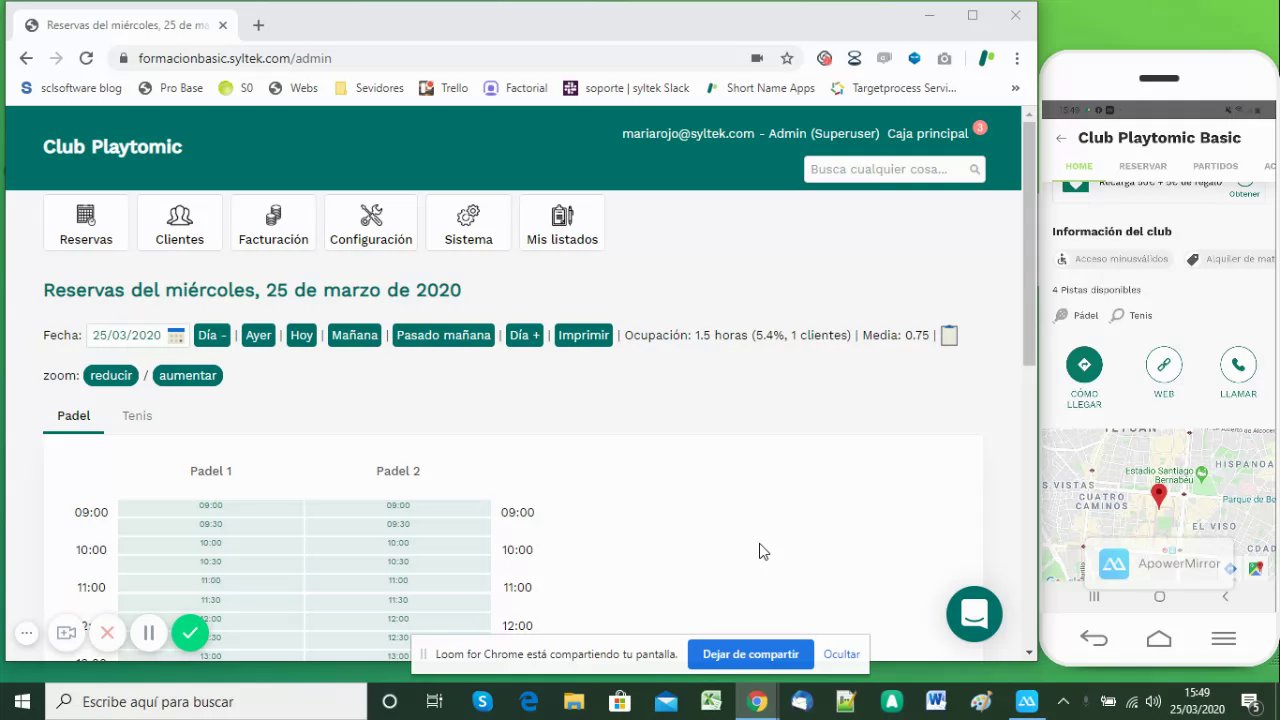Click the Caja principal link

point(928,134)
